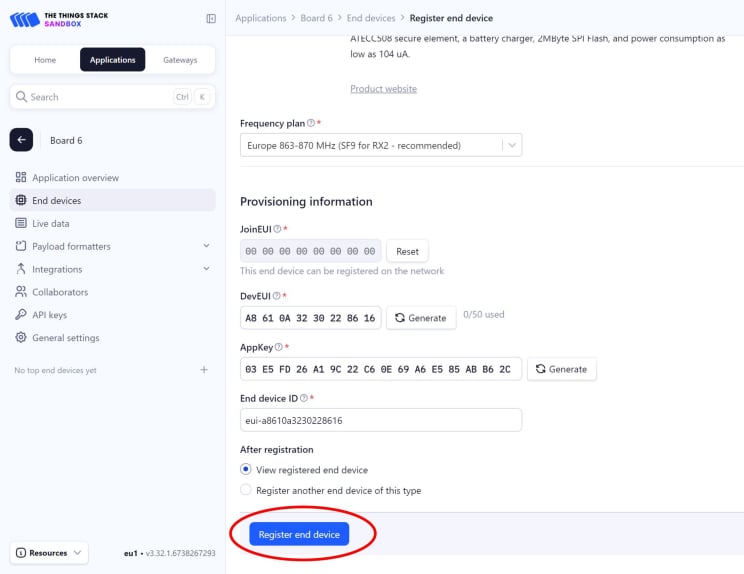Open DevEUI help tooltip icon
The image size is (744, 574).
pyautogui.click(x=276, y=296)
